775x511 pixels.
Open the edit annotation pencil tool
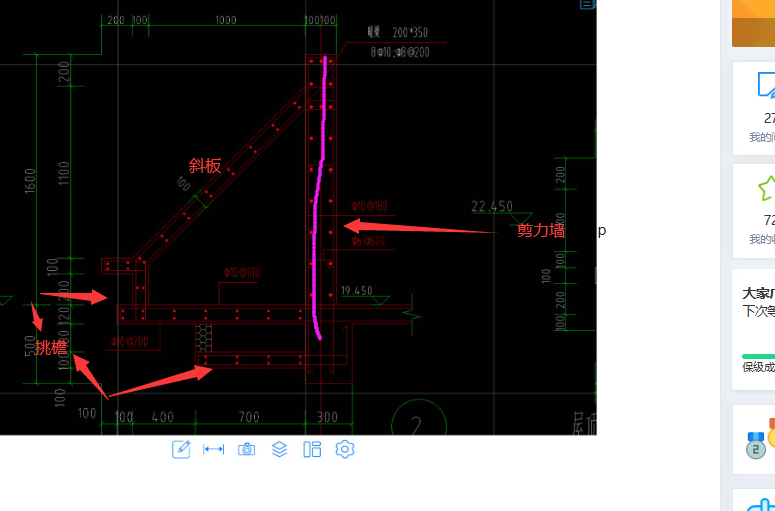click(x=181, y=449)
